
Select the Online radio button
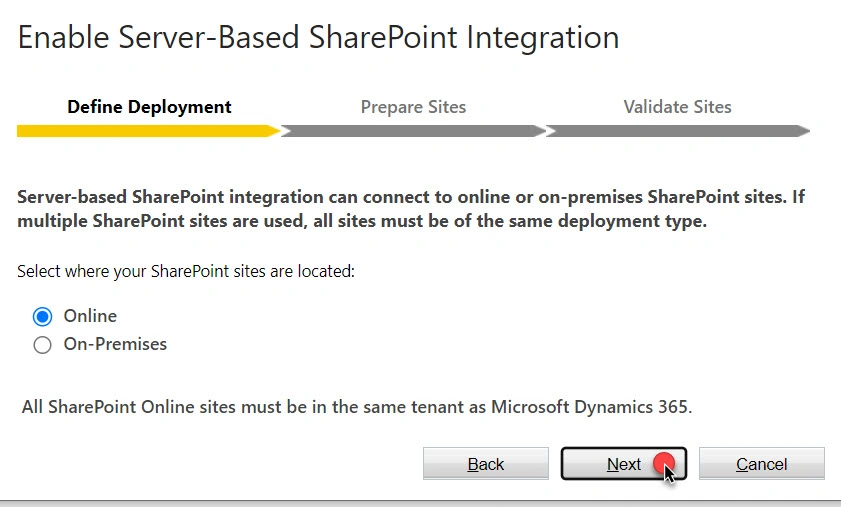(42, 317)
